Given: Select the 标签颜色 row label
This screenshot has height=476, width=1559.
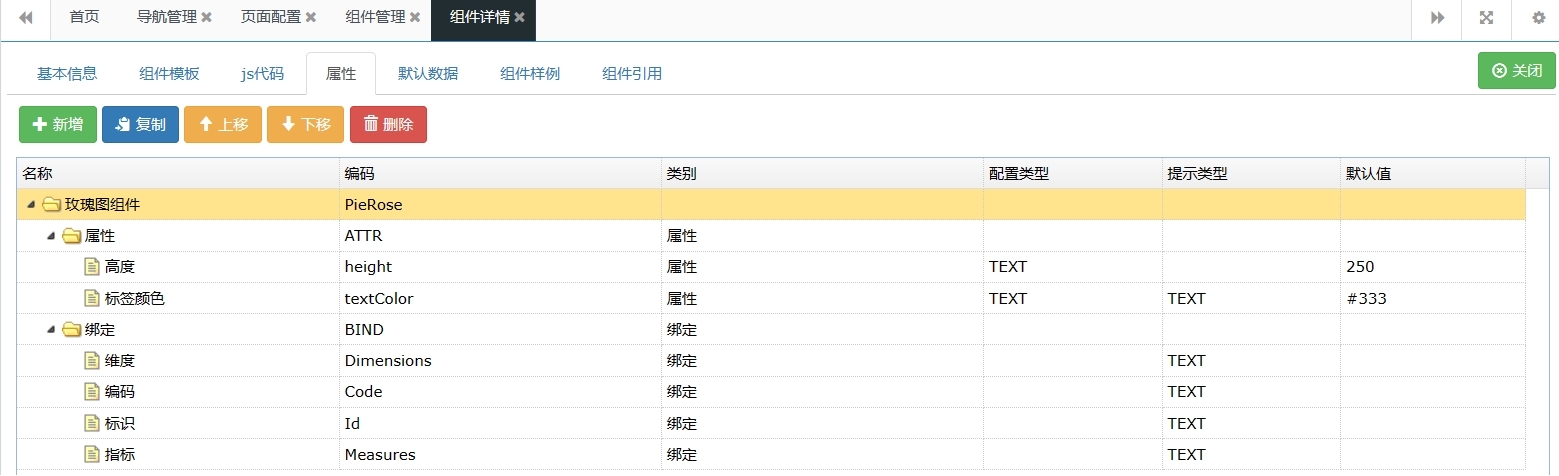Looking at the screenshot, I should point(135,298).
